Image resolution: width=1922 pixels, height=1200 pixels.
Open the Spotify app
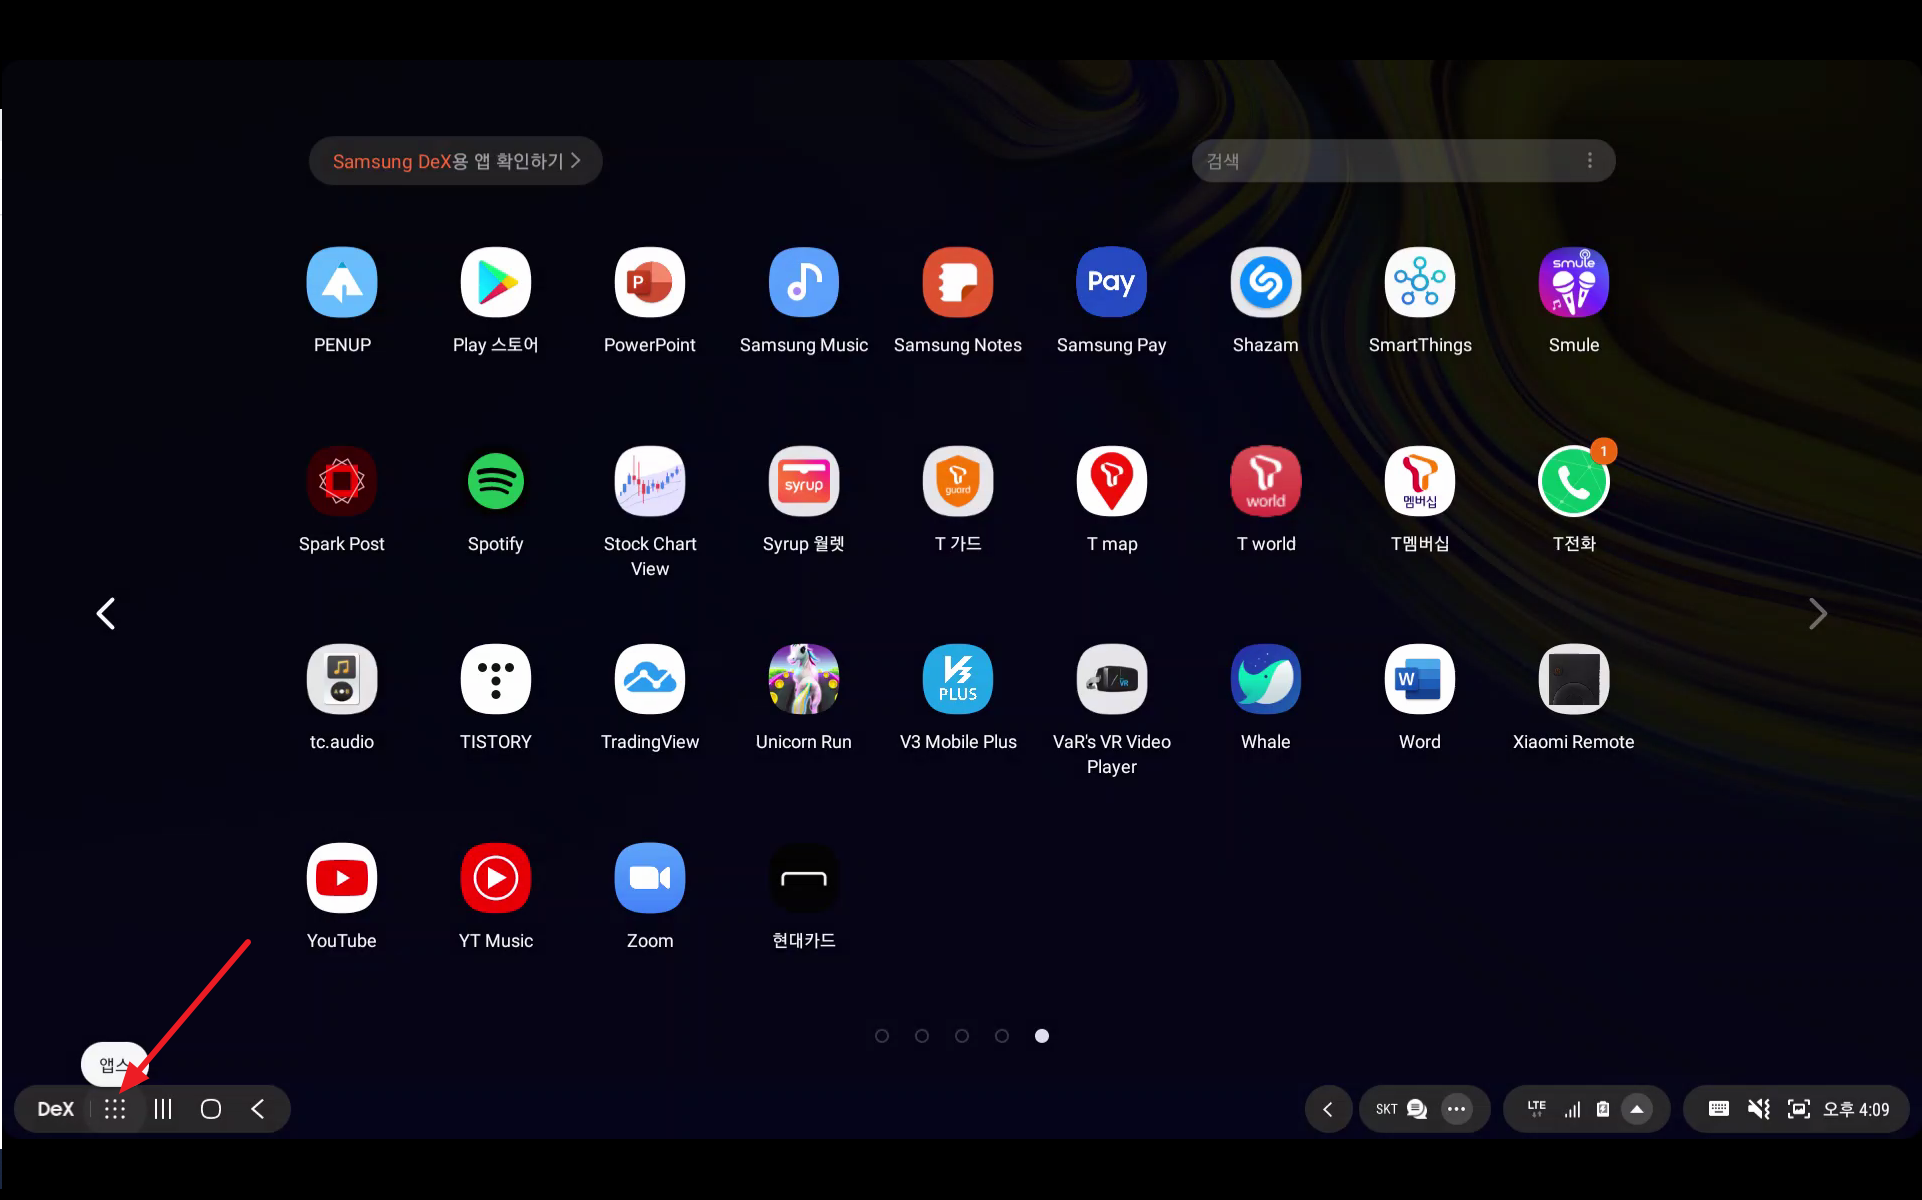(x=495, y=482)
